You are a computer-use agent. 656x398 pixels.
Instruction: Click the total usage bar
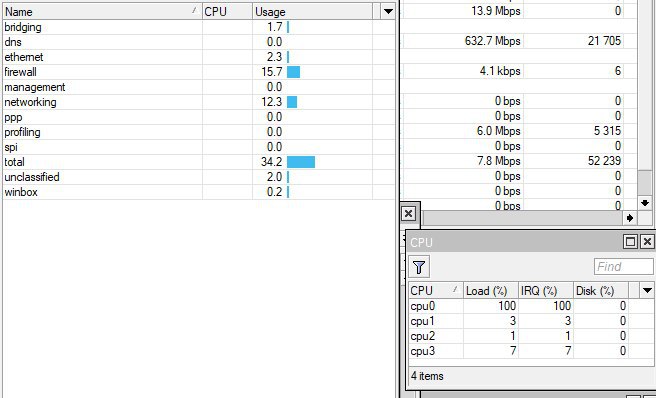301,162
